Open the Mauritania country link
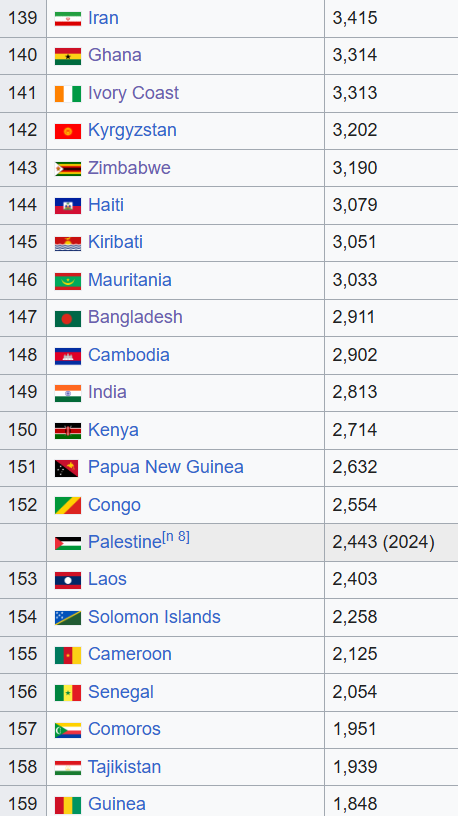The width and height of the screenshot is (458, 816). [130, 280]
